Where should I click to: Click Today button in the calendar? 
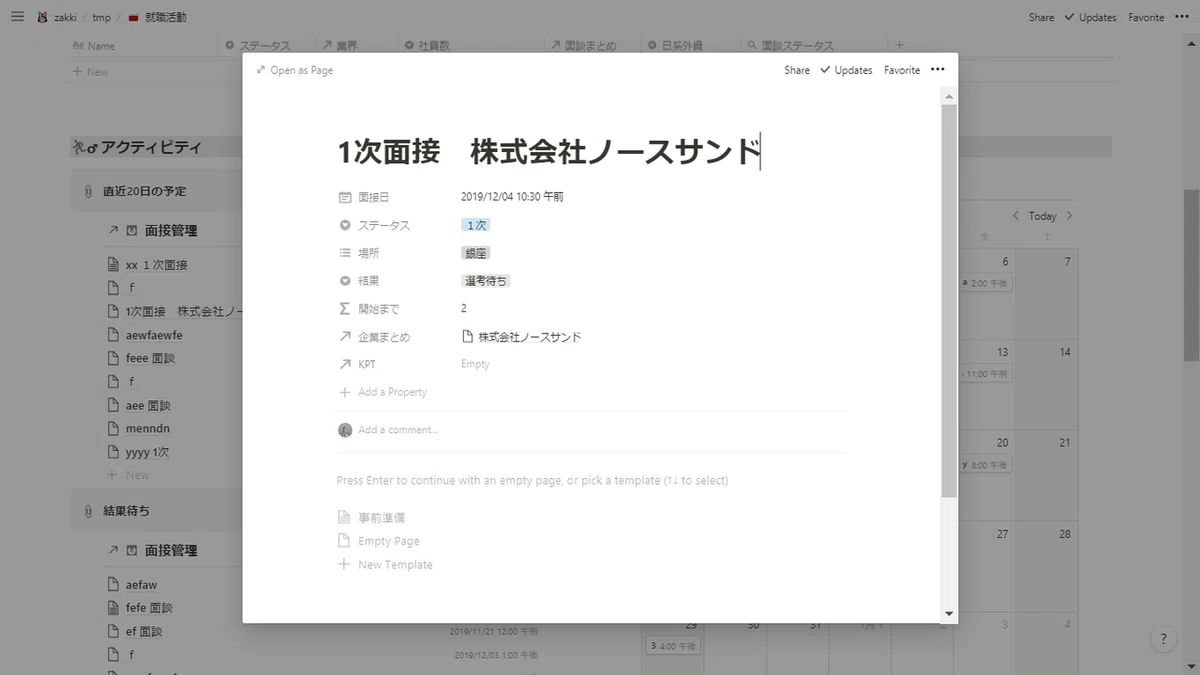[x=1042, y=216]
